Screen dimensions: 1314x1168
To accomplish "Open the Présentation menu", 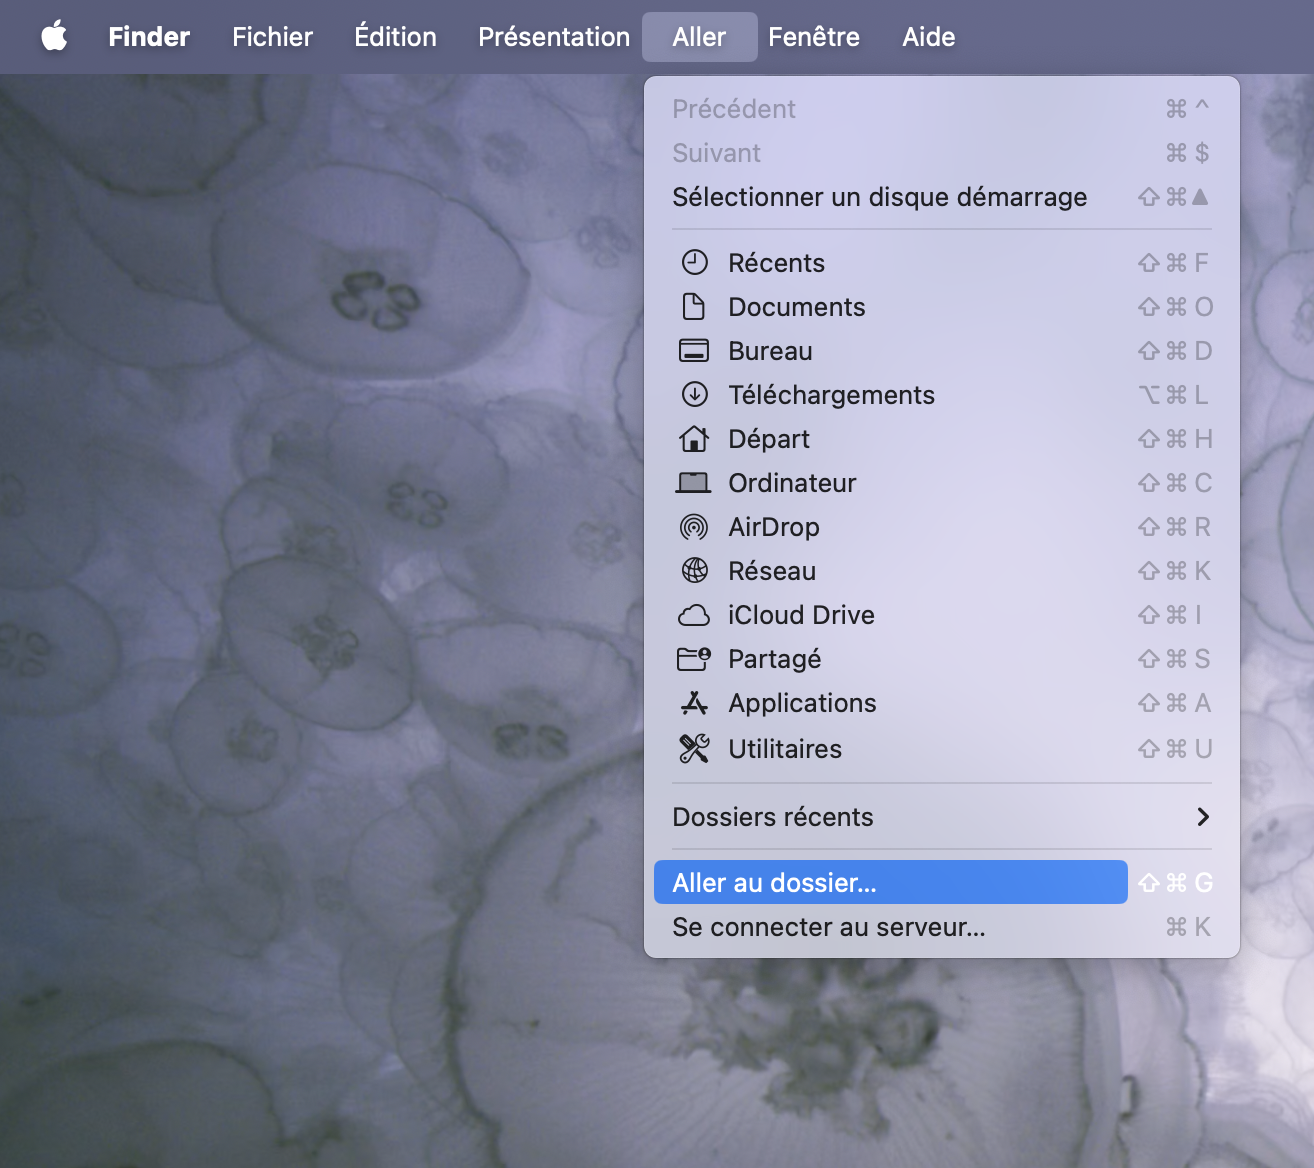I will [554, 37].
